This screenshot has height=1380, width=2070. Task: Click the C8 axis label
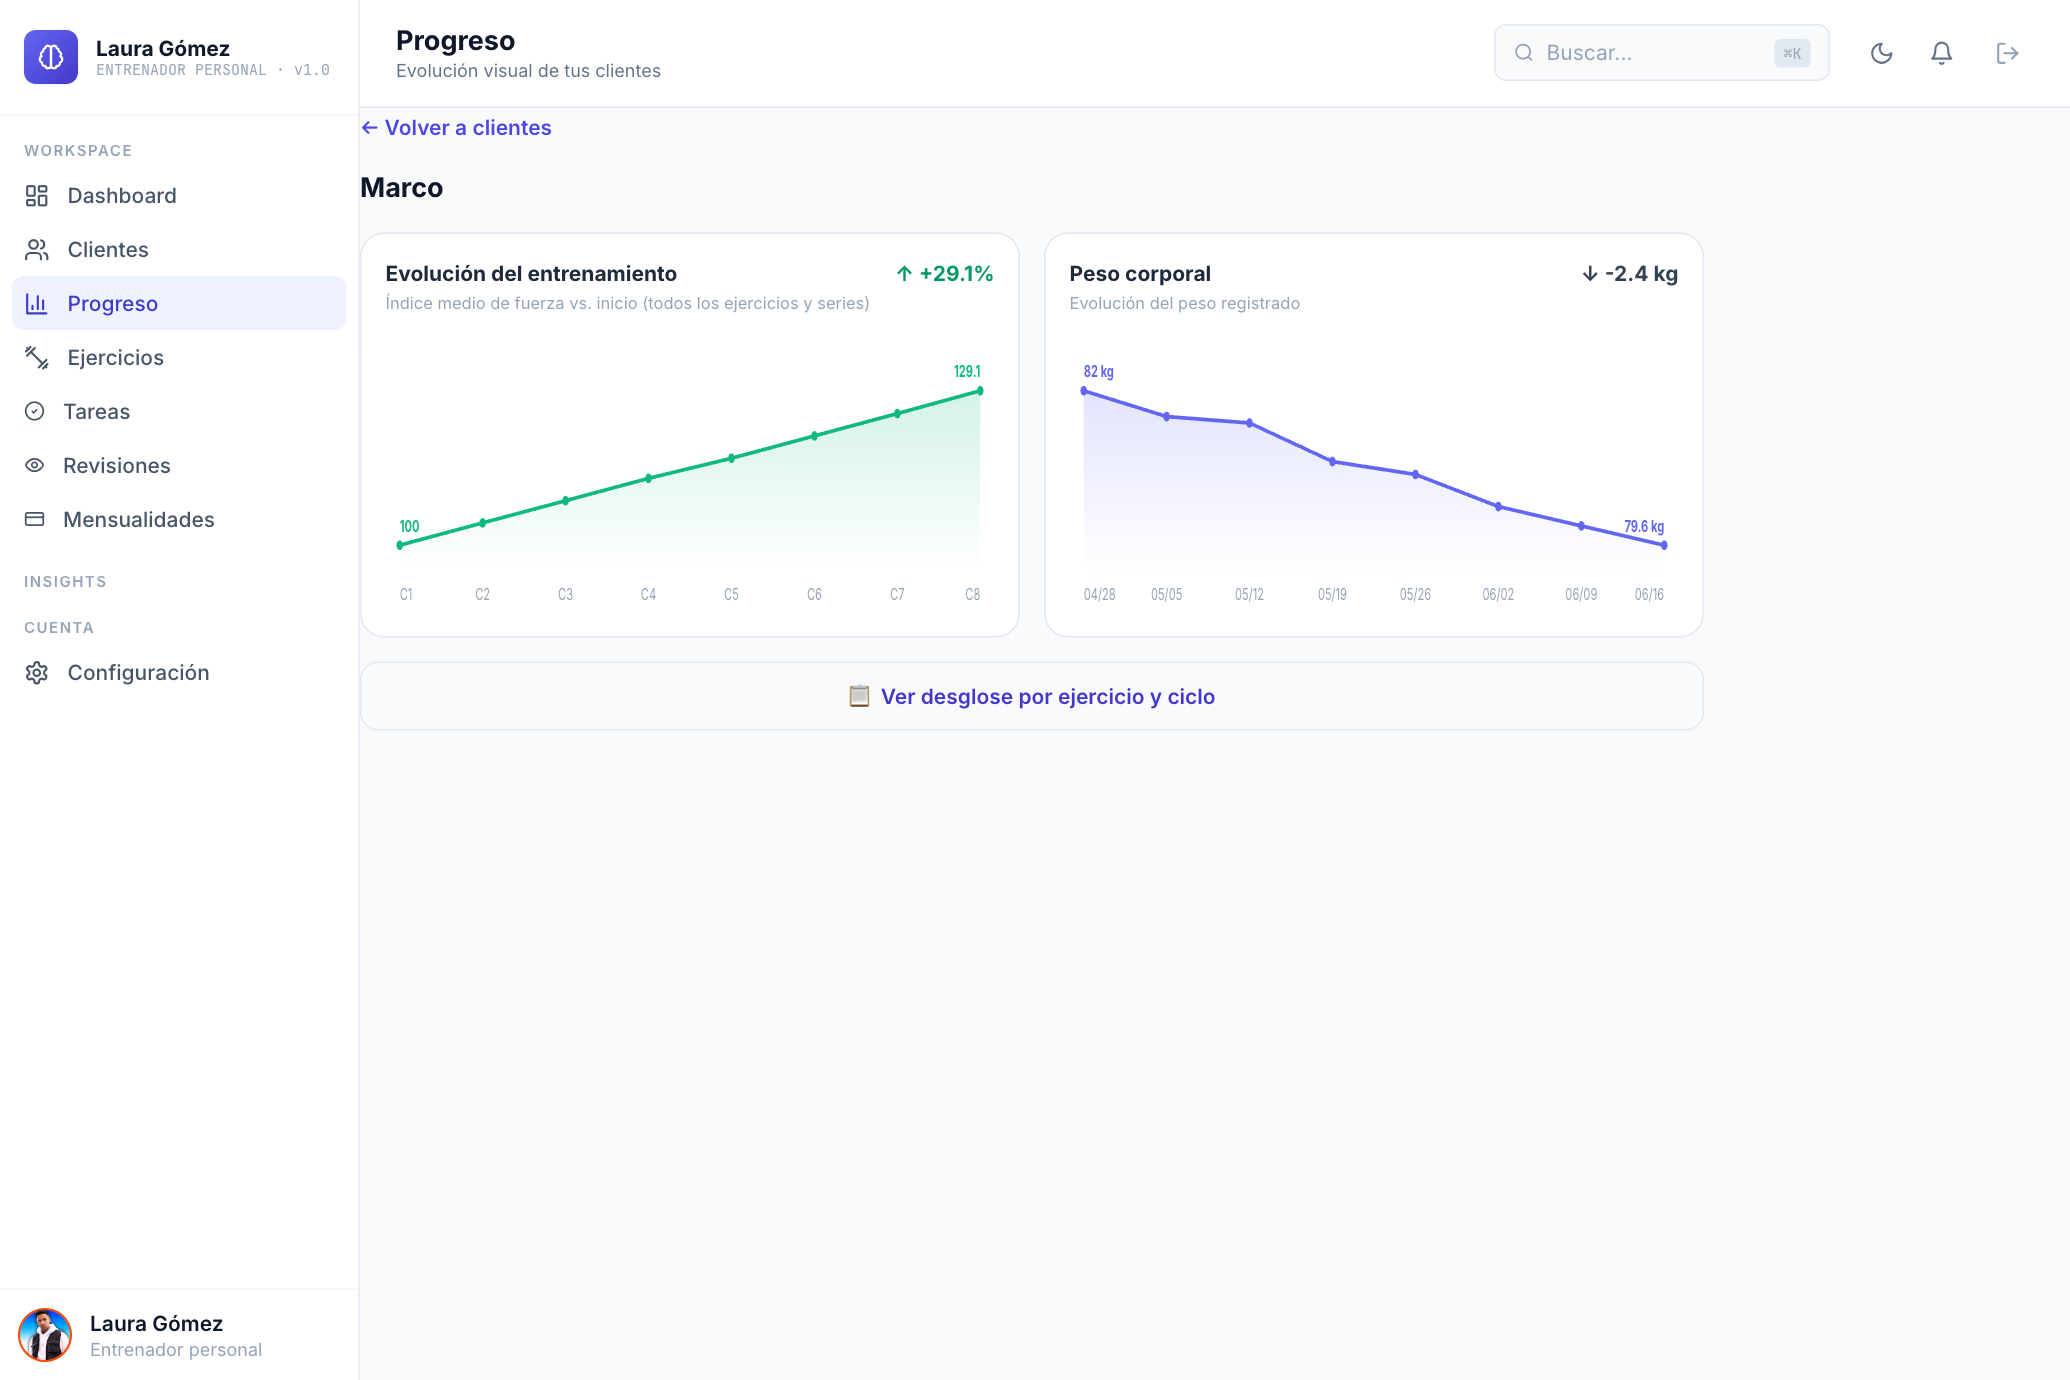click(x=972, y=594)
